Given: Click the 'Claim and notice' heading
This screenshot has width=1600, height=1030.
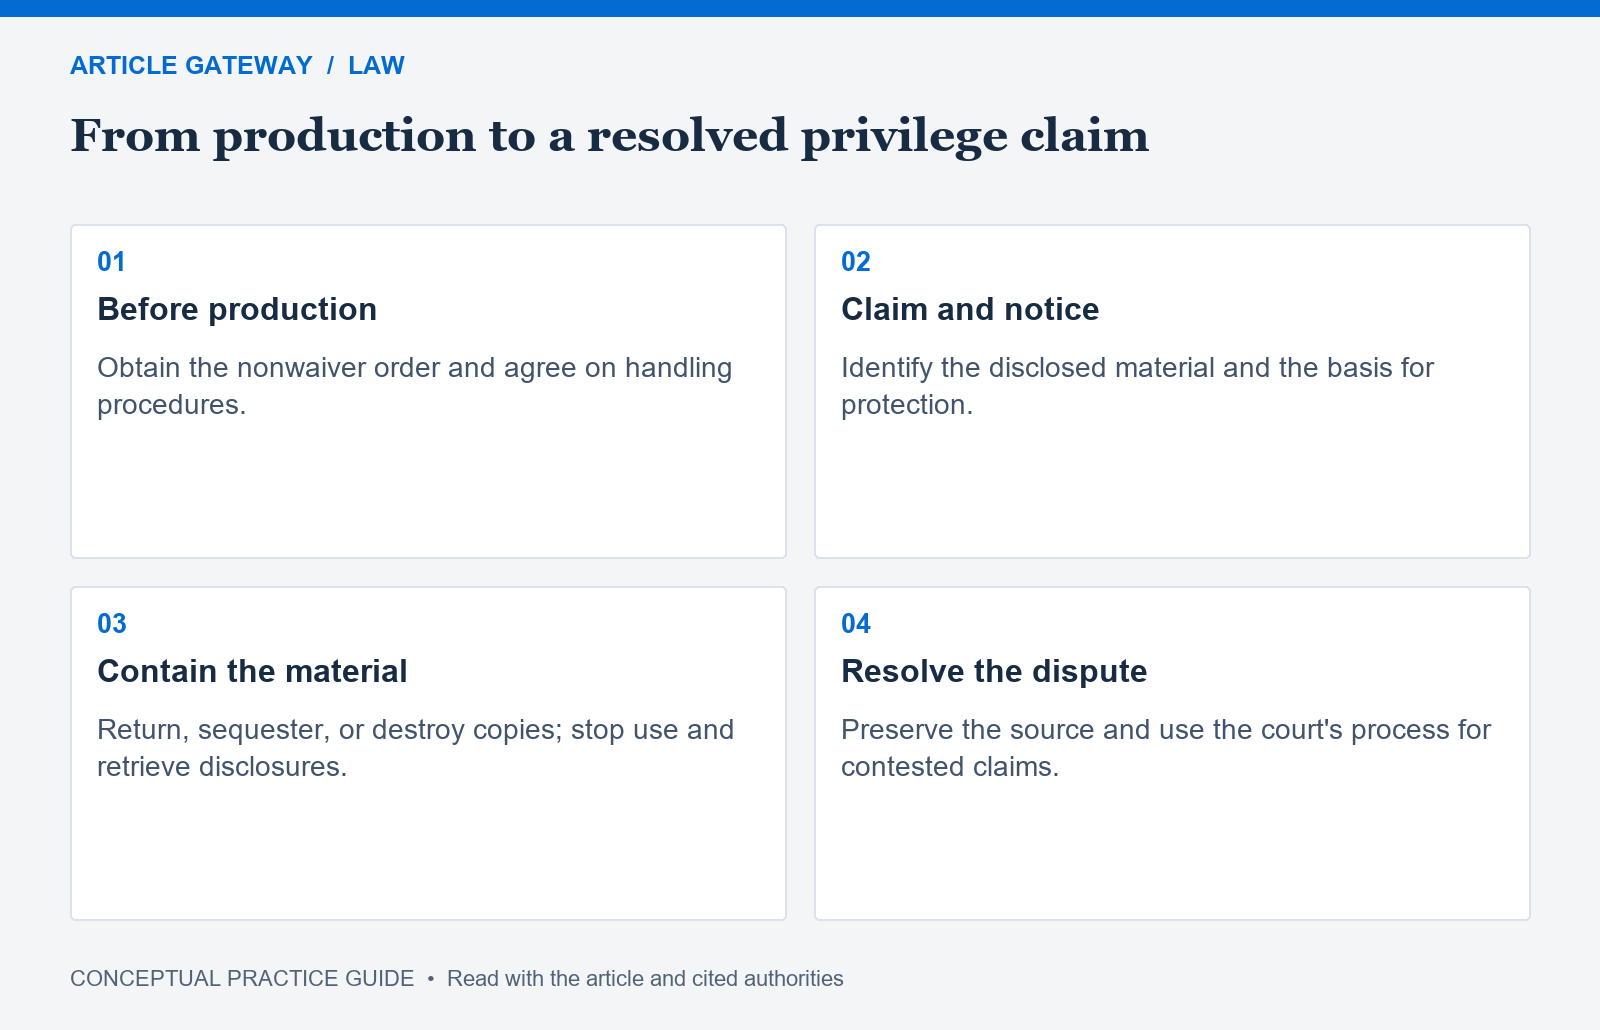Looking at the screenshot, I should point(970,310).
